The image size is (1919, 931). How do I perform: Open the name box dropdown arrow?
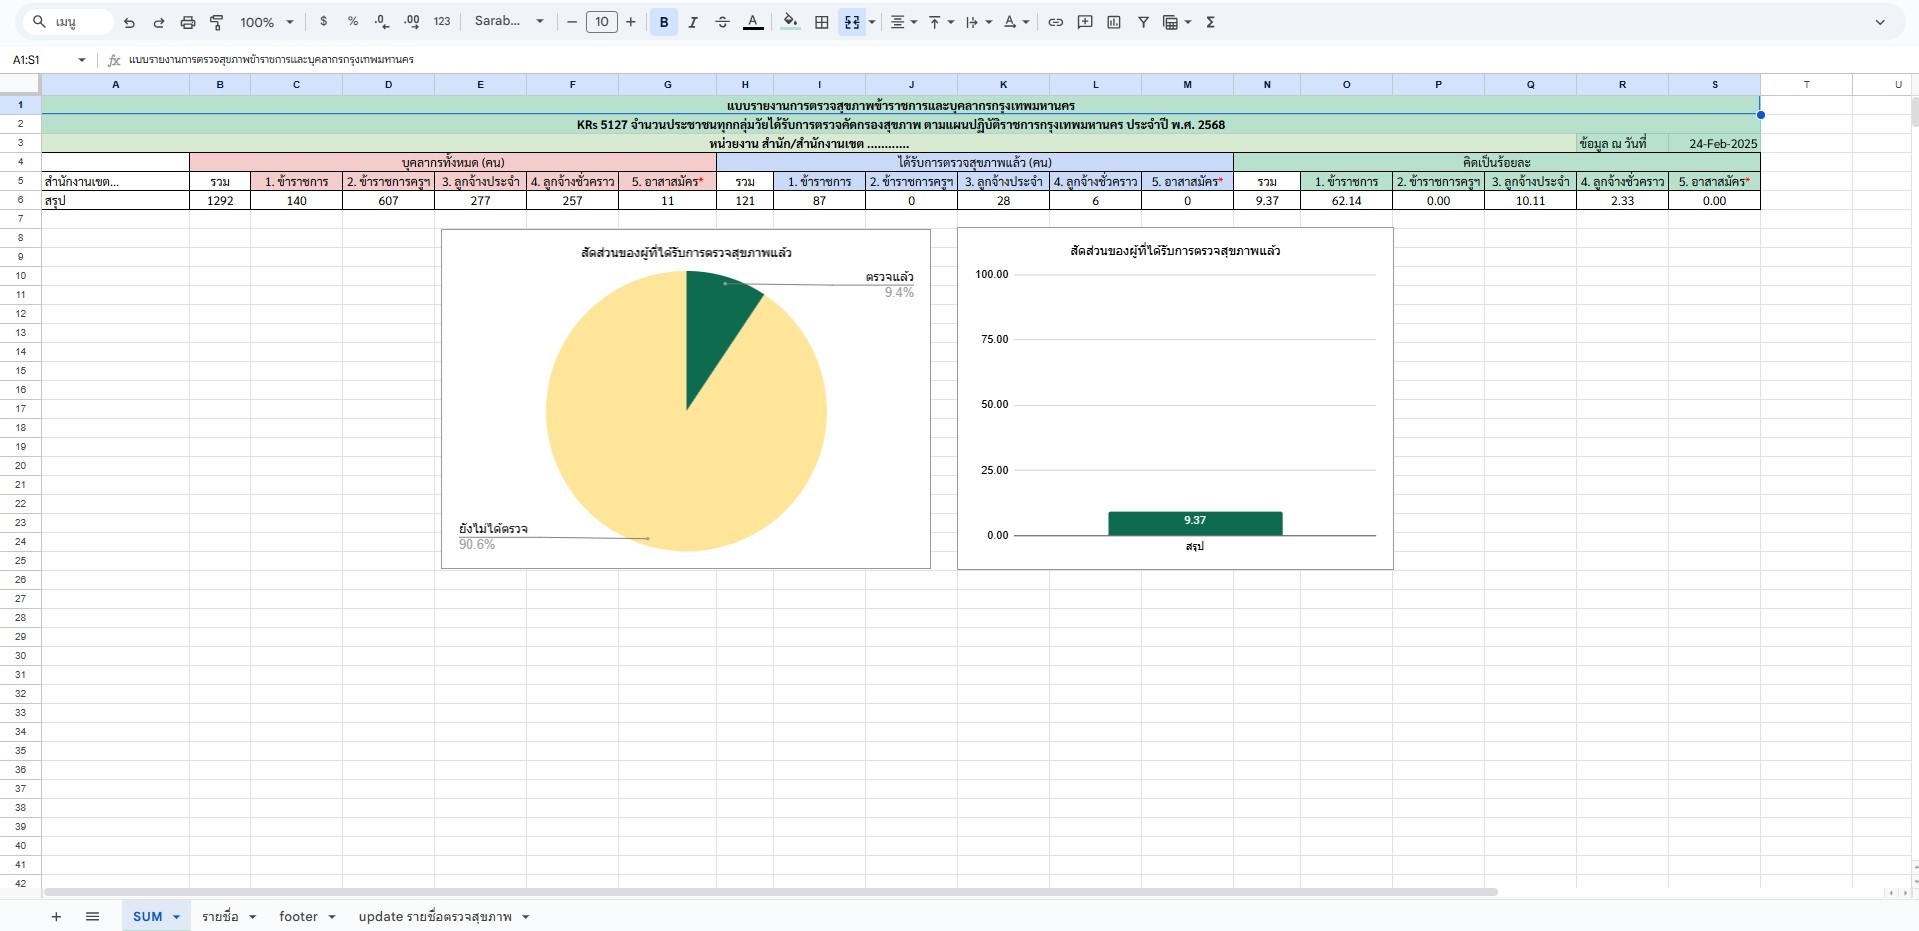click(x=82, y=60)
